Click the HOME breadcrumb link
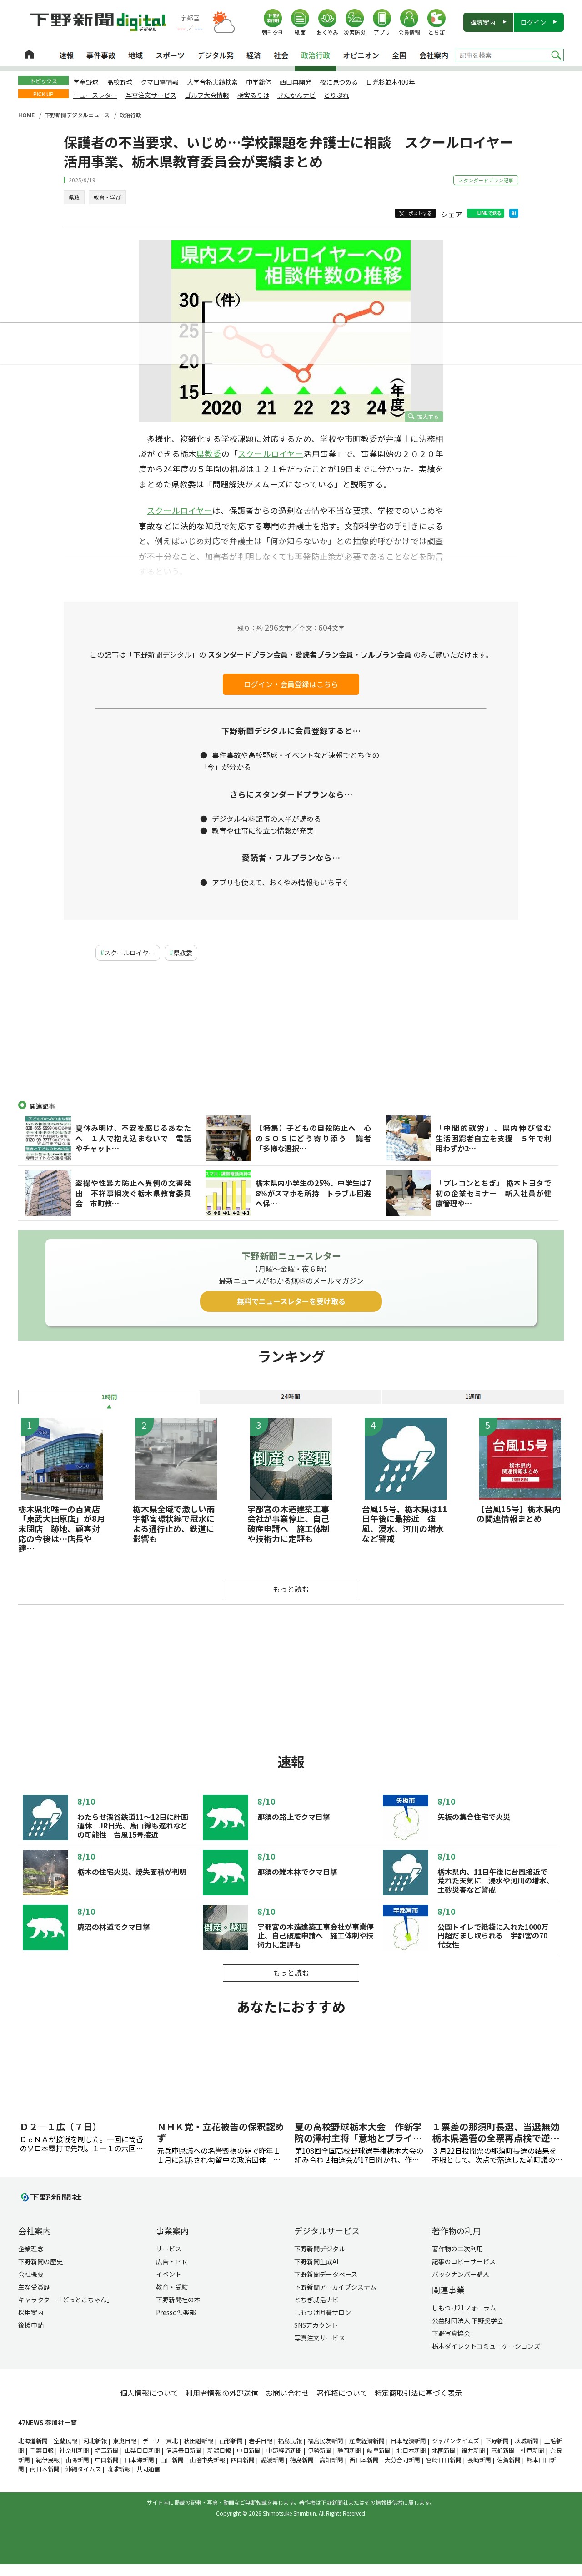582x2576 pixels. [26, 115]
